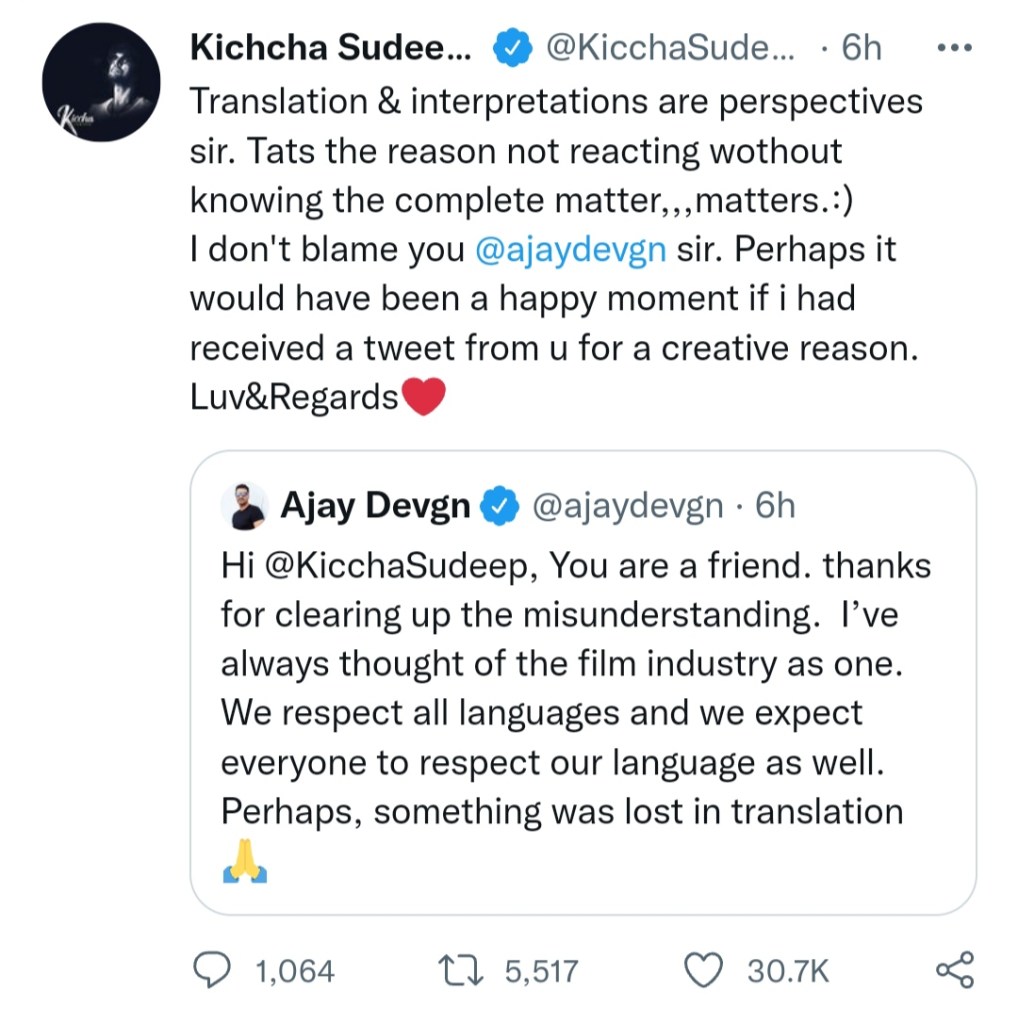Click the Ajay Devgn name in quoted tweet
This screenshot has height=1023, width=1018.
pyautogui.click(x=375, y=506)
